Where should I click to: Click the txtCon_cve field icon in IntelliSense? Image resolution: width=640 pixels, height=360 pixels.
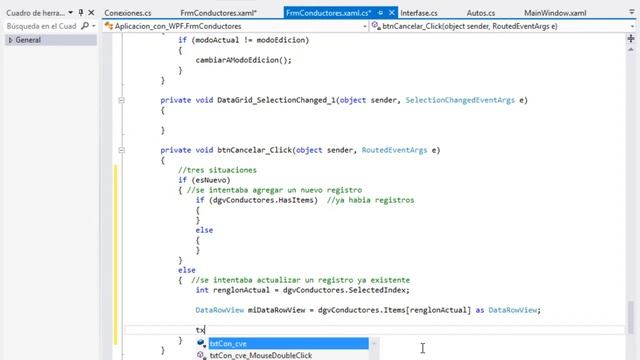[x=201, y=344]
